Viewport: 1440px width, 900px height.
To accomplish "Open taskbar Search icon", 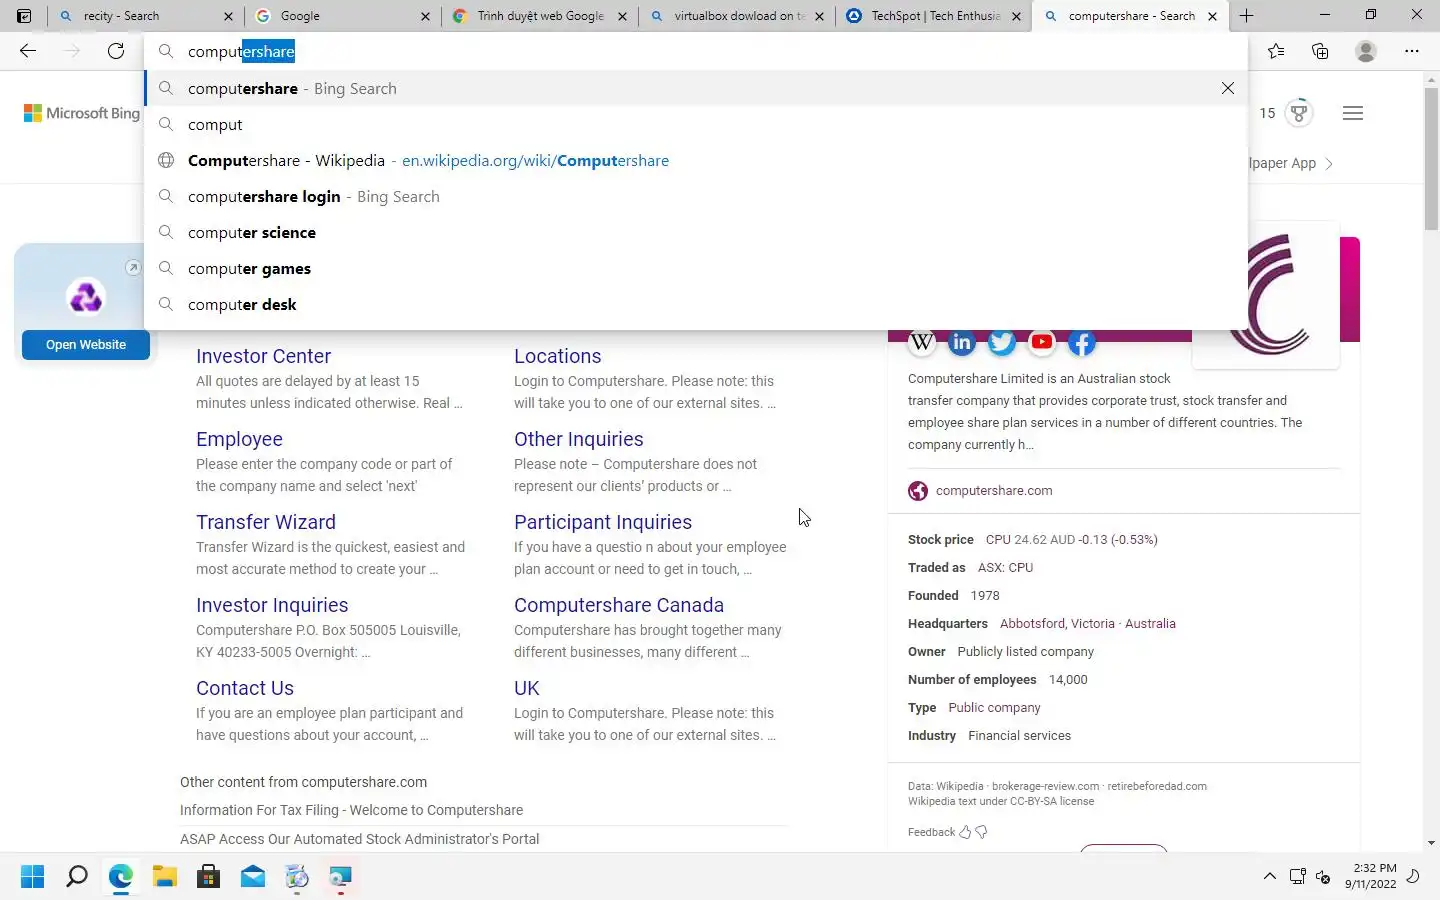I will click(76, 877).
